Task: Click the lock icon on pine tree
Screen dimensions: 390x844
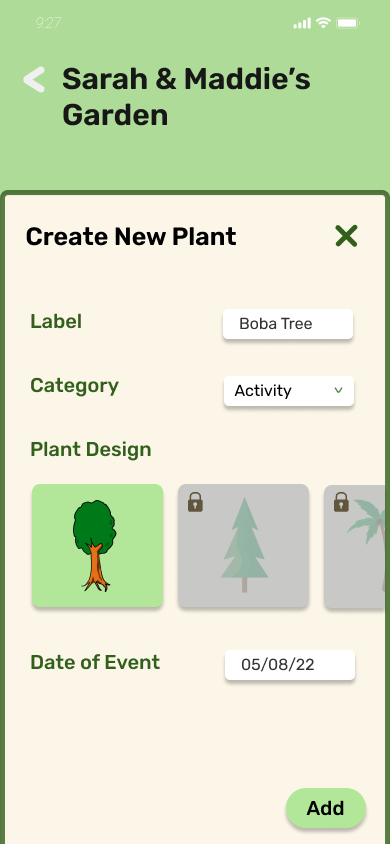Action: click(195, 502)
